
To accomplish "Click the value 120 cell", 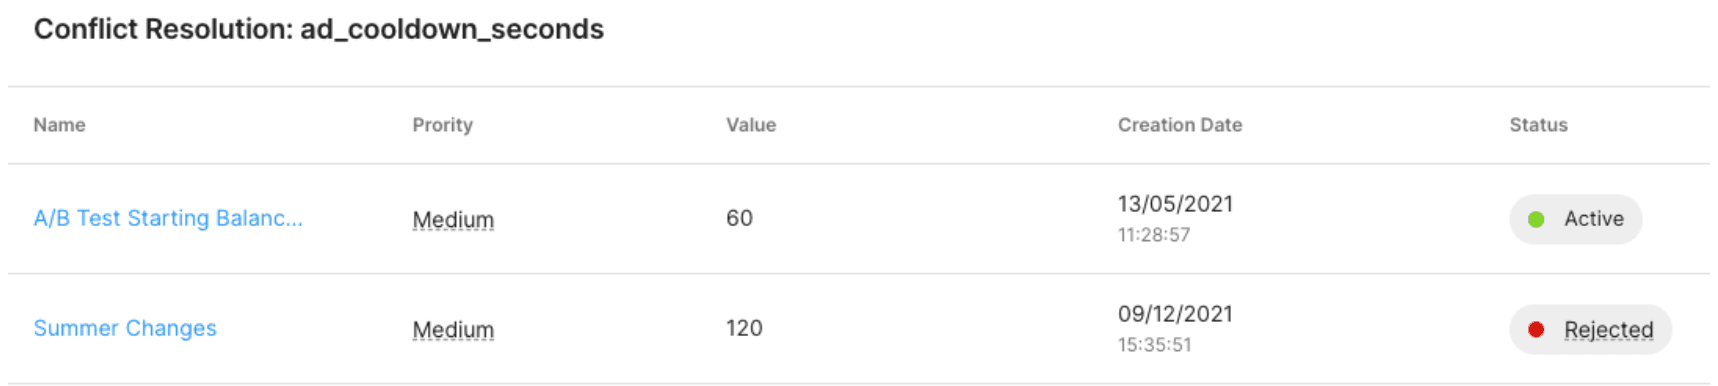I will (744, 328).
